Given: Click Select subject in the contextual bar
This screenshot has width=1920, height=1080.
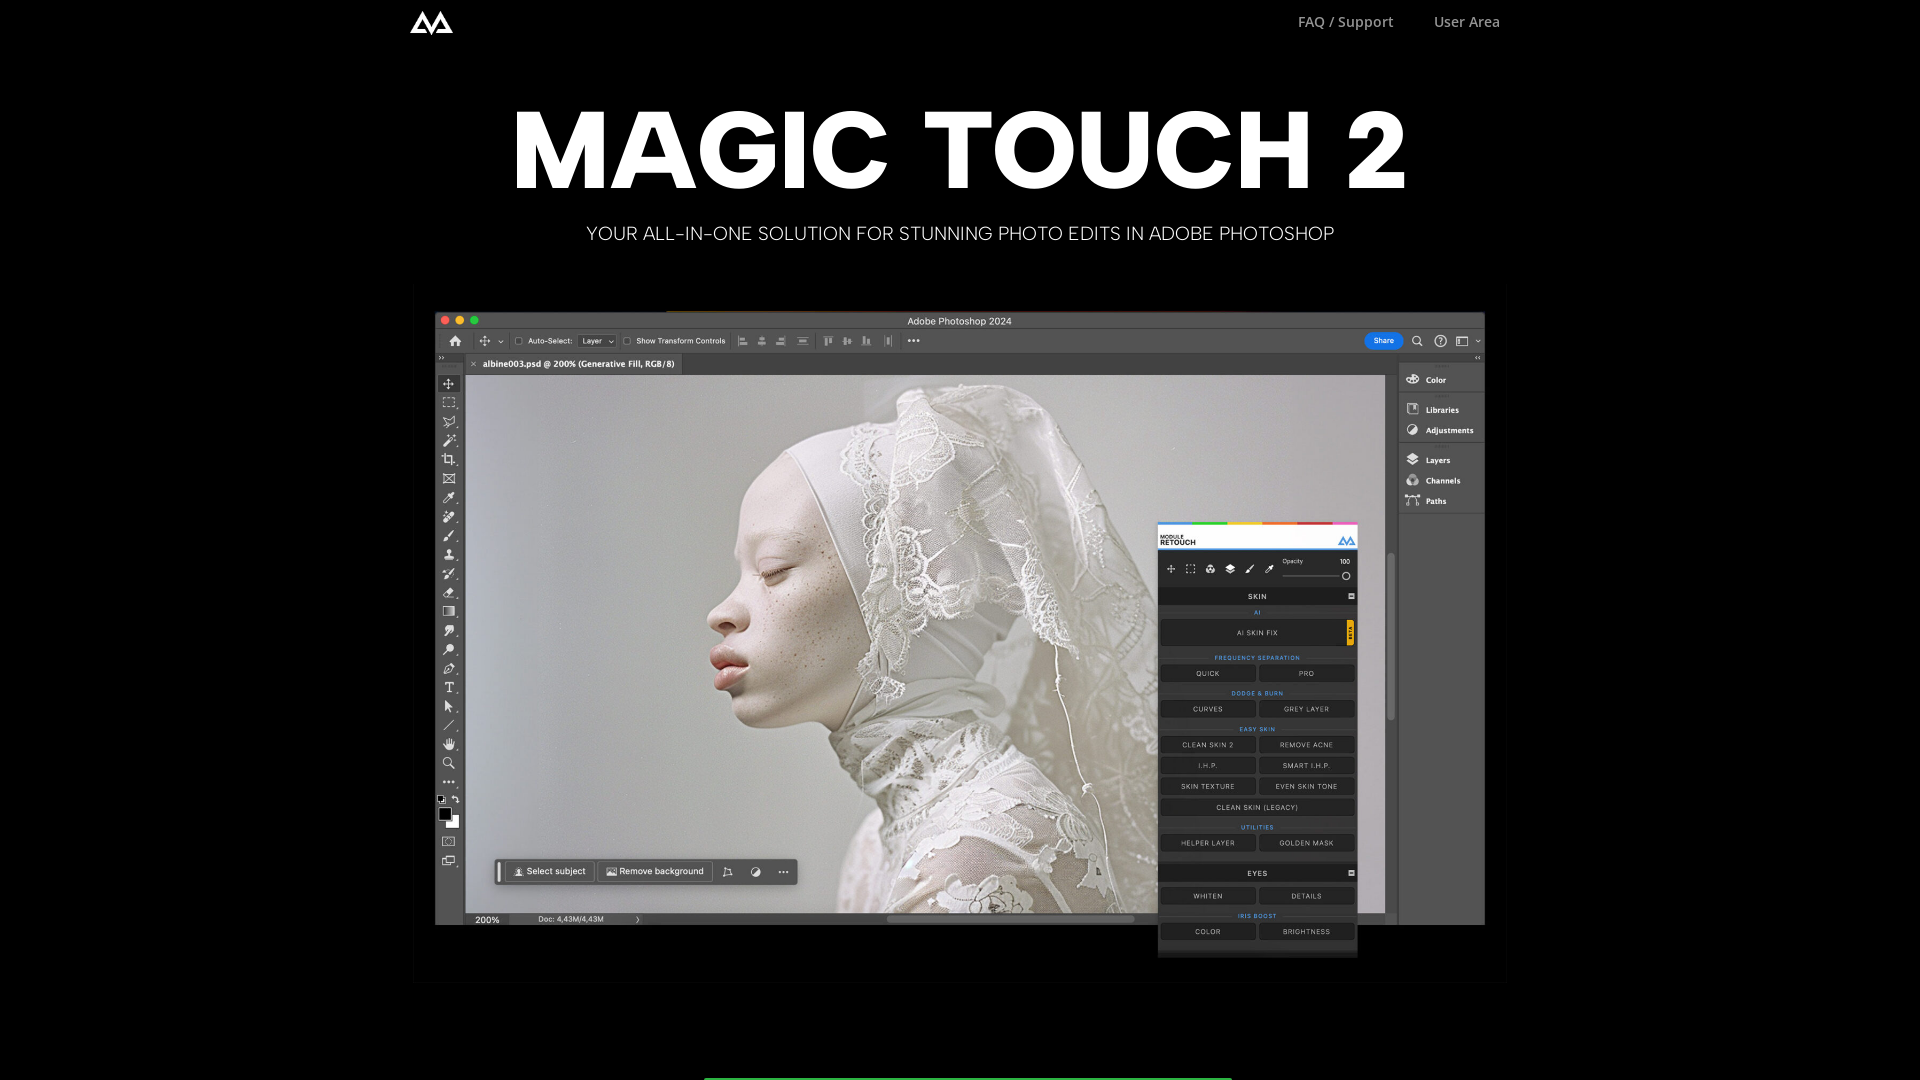Looking at the screenshot, I should tap(549, 872).
